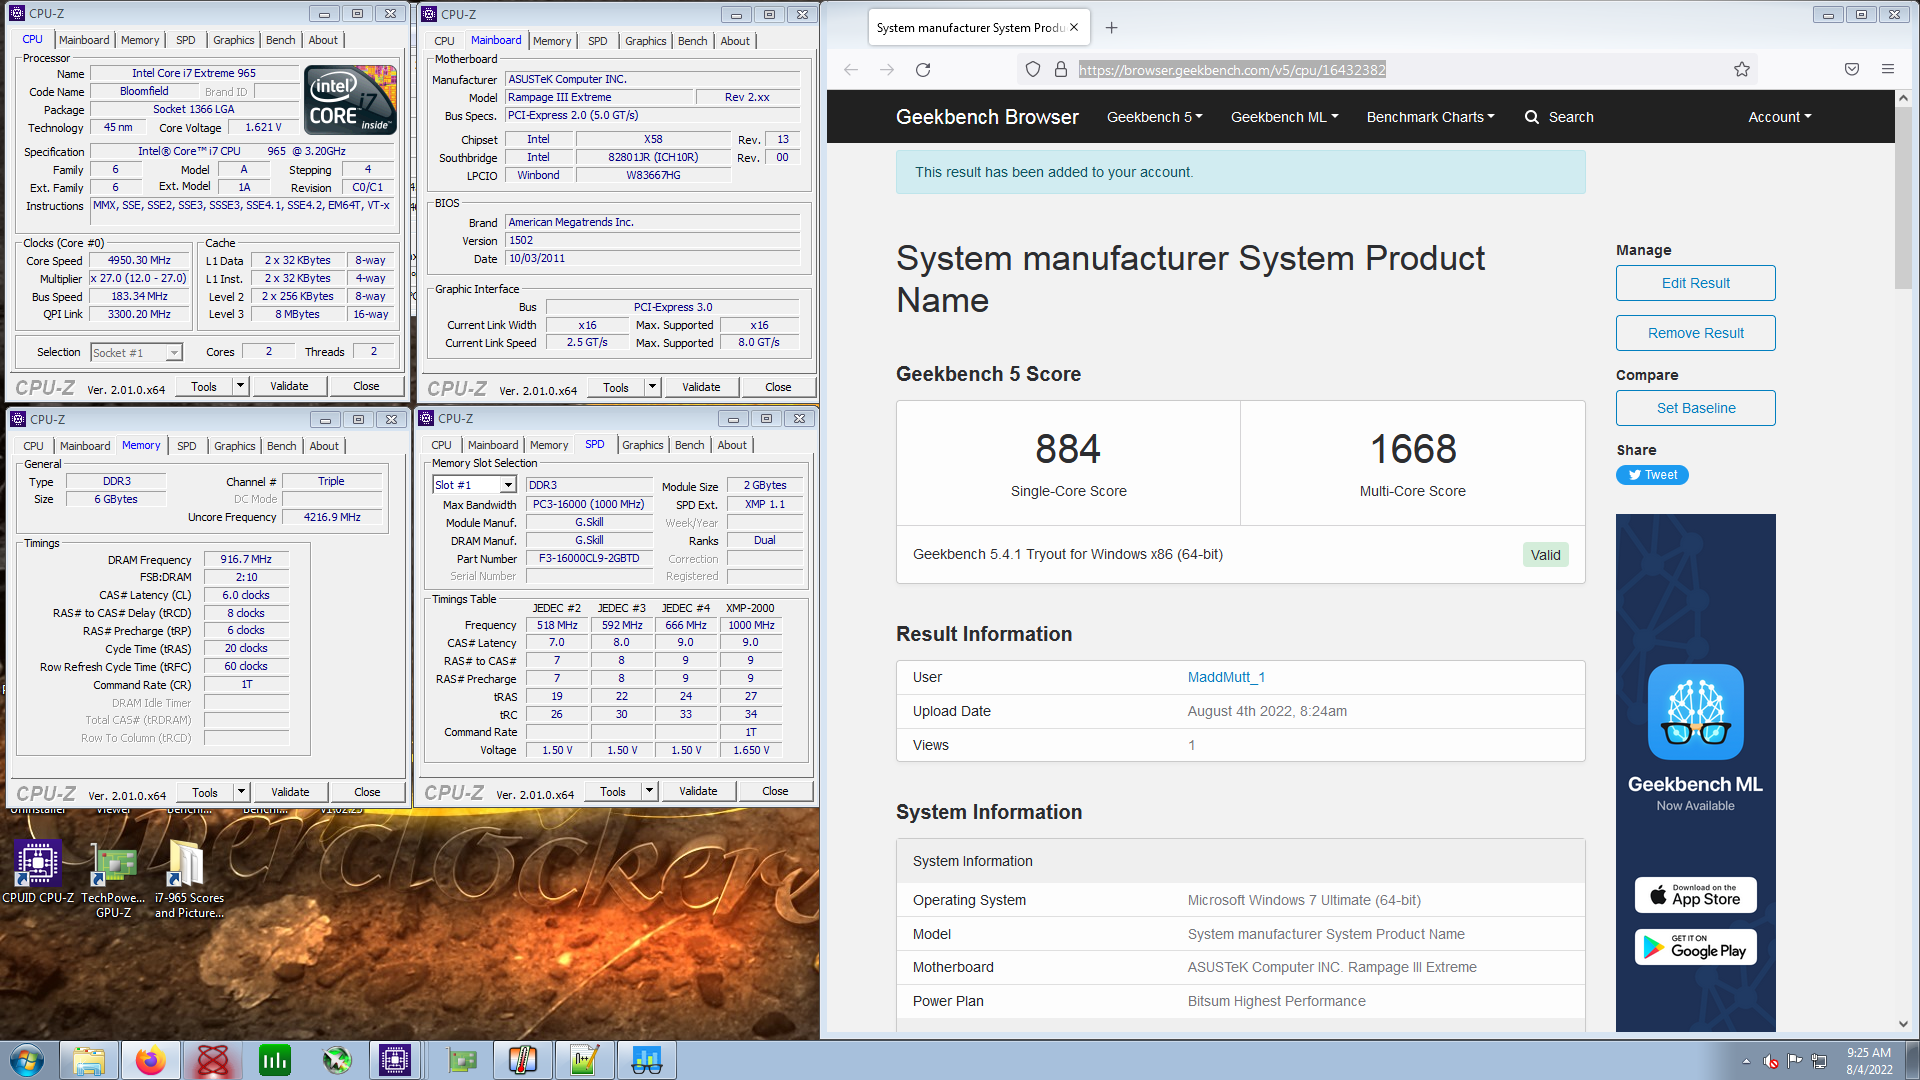Open the MaddMutt_1 user profile link
1920x1080 pixels.
[x=1226, y=677]
